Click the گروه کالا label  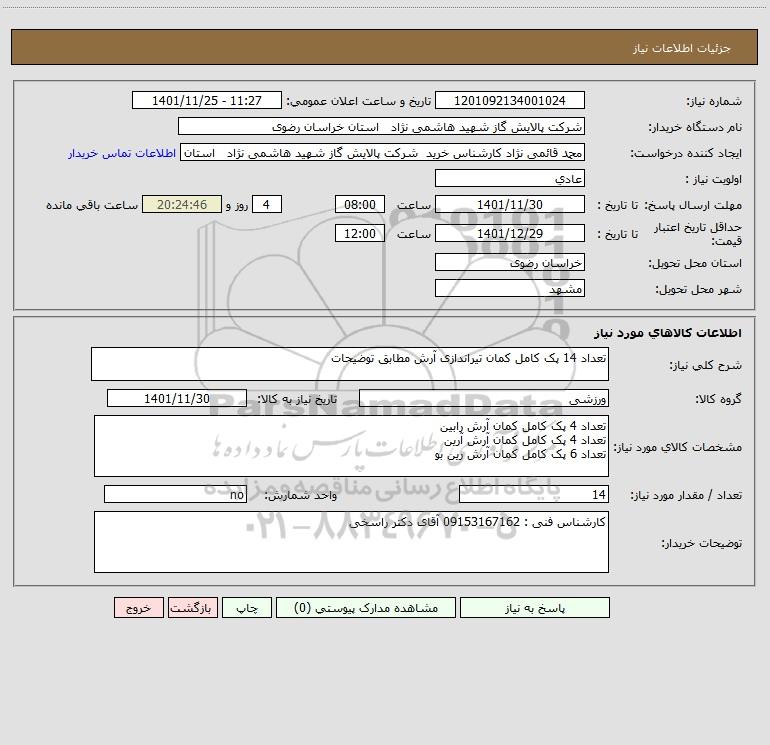coord(718,399)
